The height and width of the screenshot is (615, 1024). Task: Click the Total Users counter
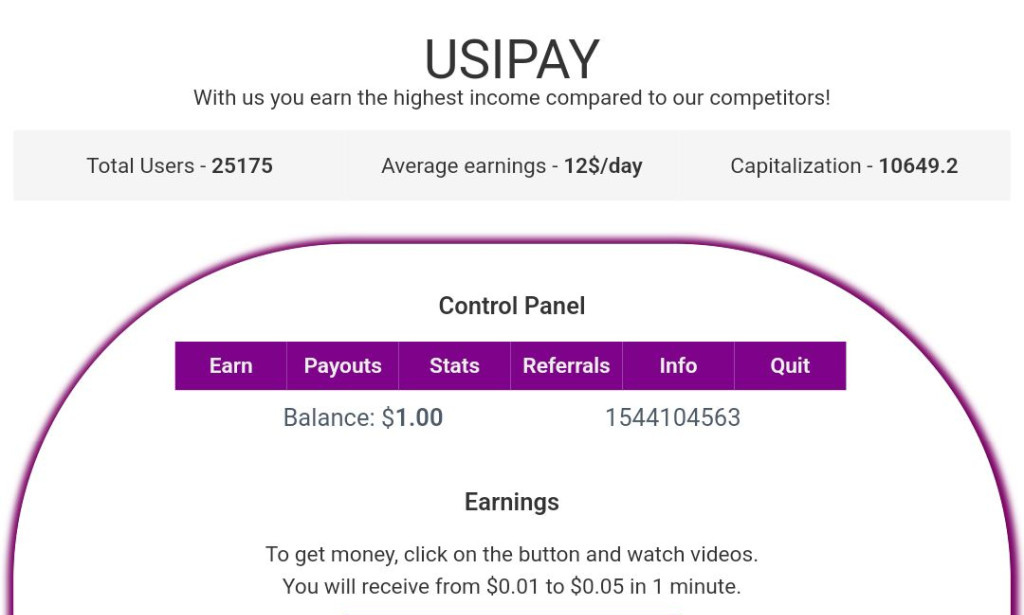[x=178, y=166]
